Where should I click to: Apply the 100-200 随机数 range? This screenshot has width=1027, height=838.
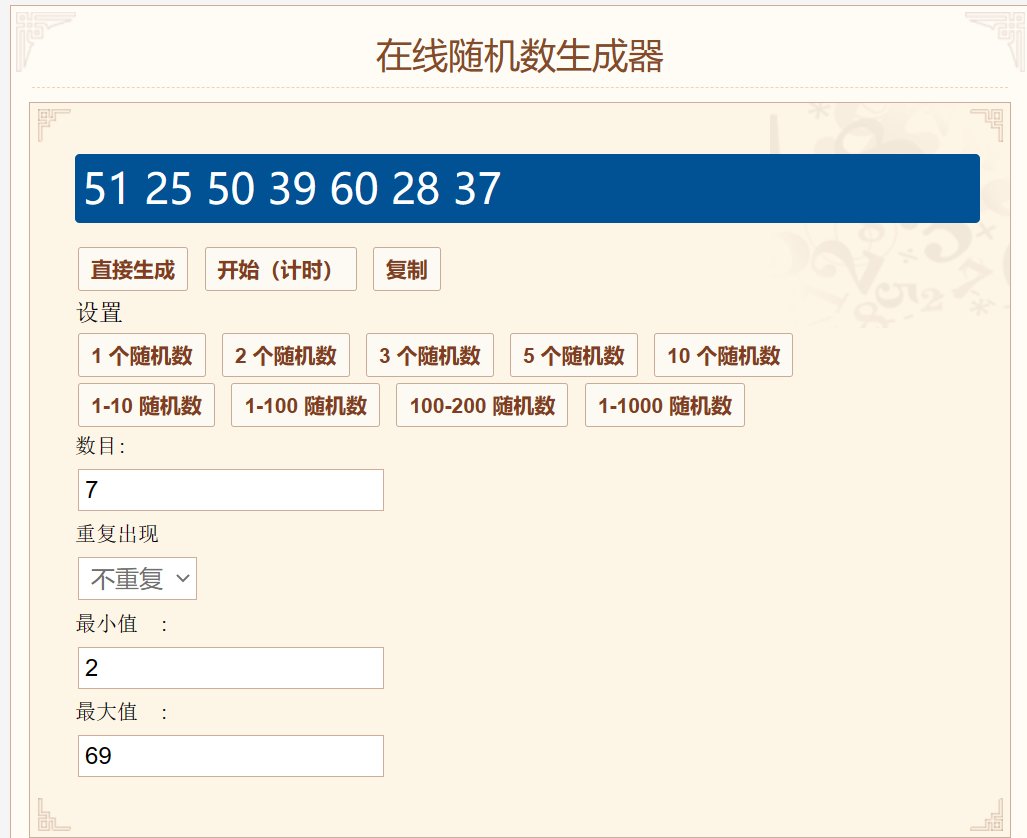coord(482,406)
